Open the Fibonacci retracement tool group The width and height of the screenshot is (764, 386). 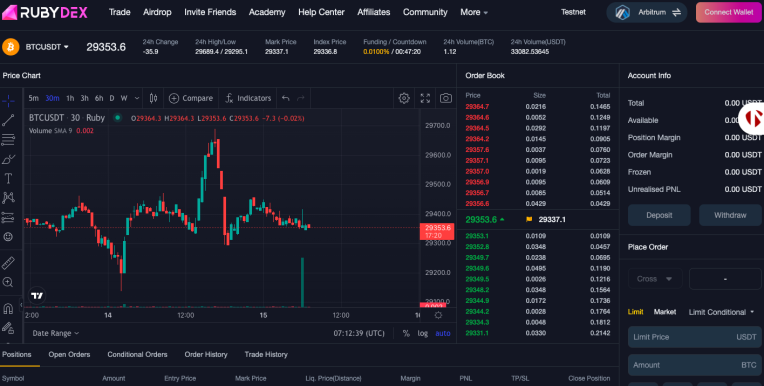(x=8, y=140)
